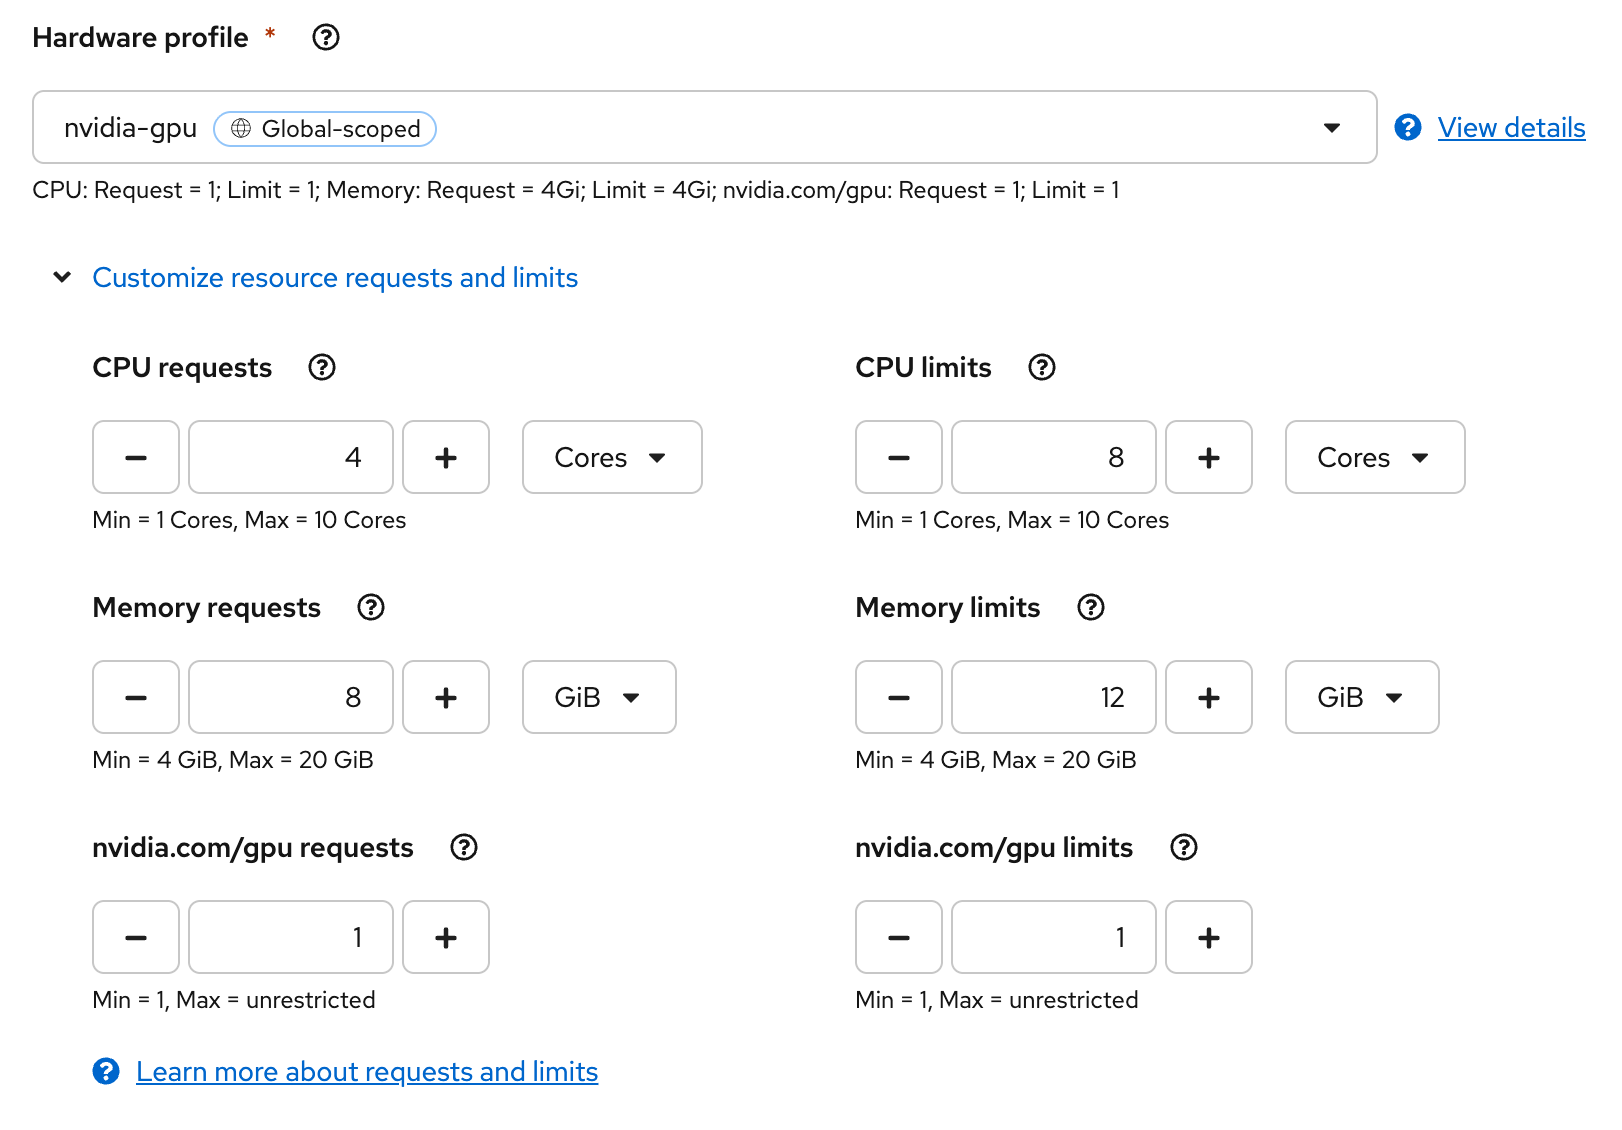The image size is (1622, 1130).
Task: Show Memory limits help tooltip
Action: (x=1091, y=608)
